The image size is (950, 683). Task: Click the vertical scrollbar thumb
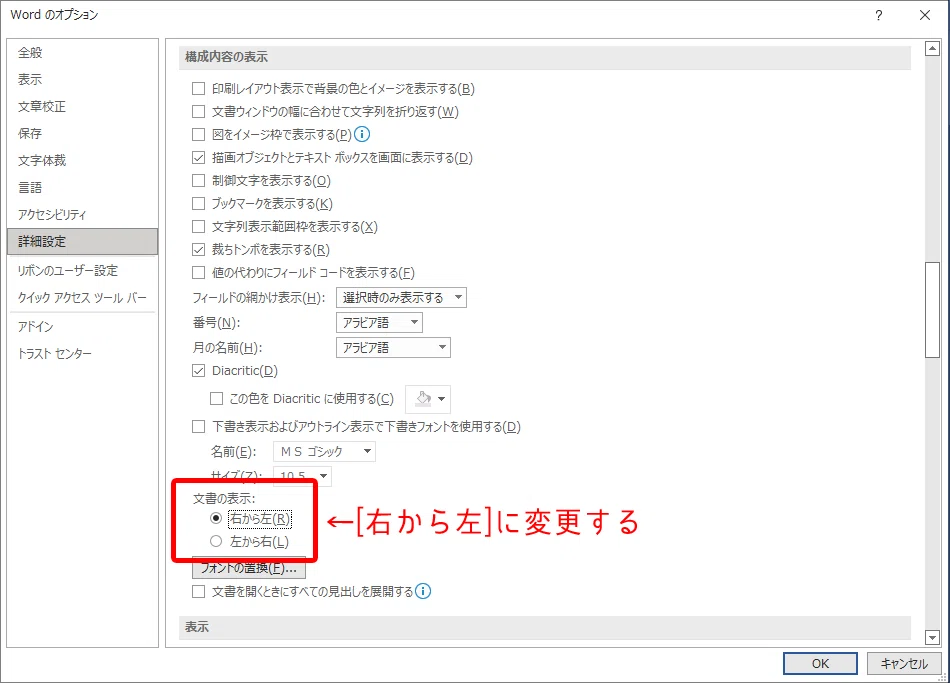[x=932, y=310]
